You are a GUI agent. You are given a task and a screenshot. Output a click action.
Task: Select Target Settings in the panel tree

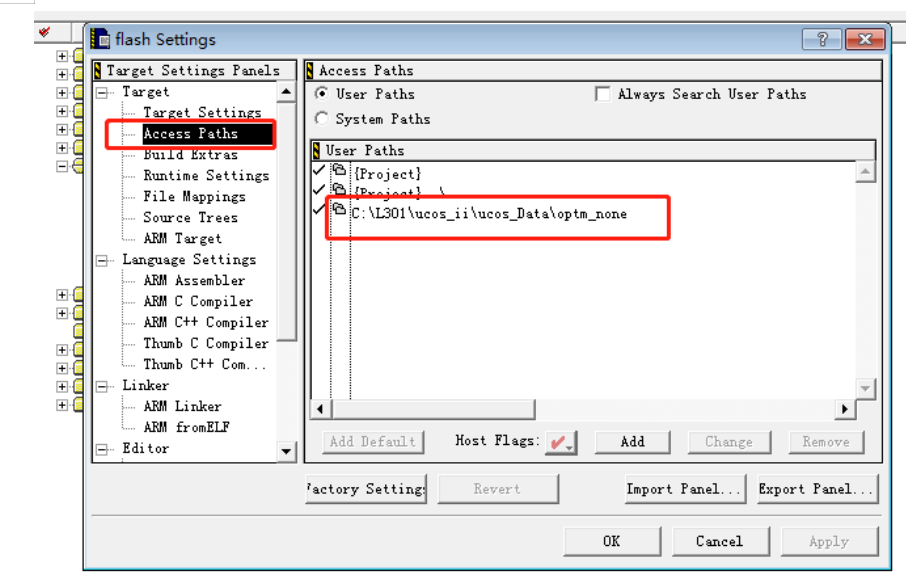(x=202, y=112)
